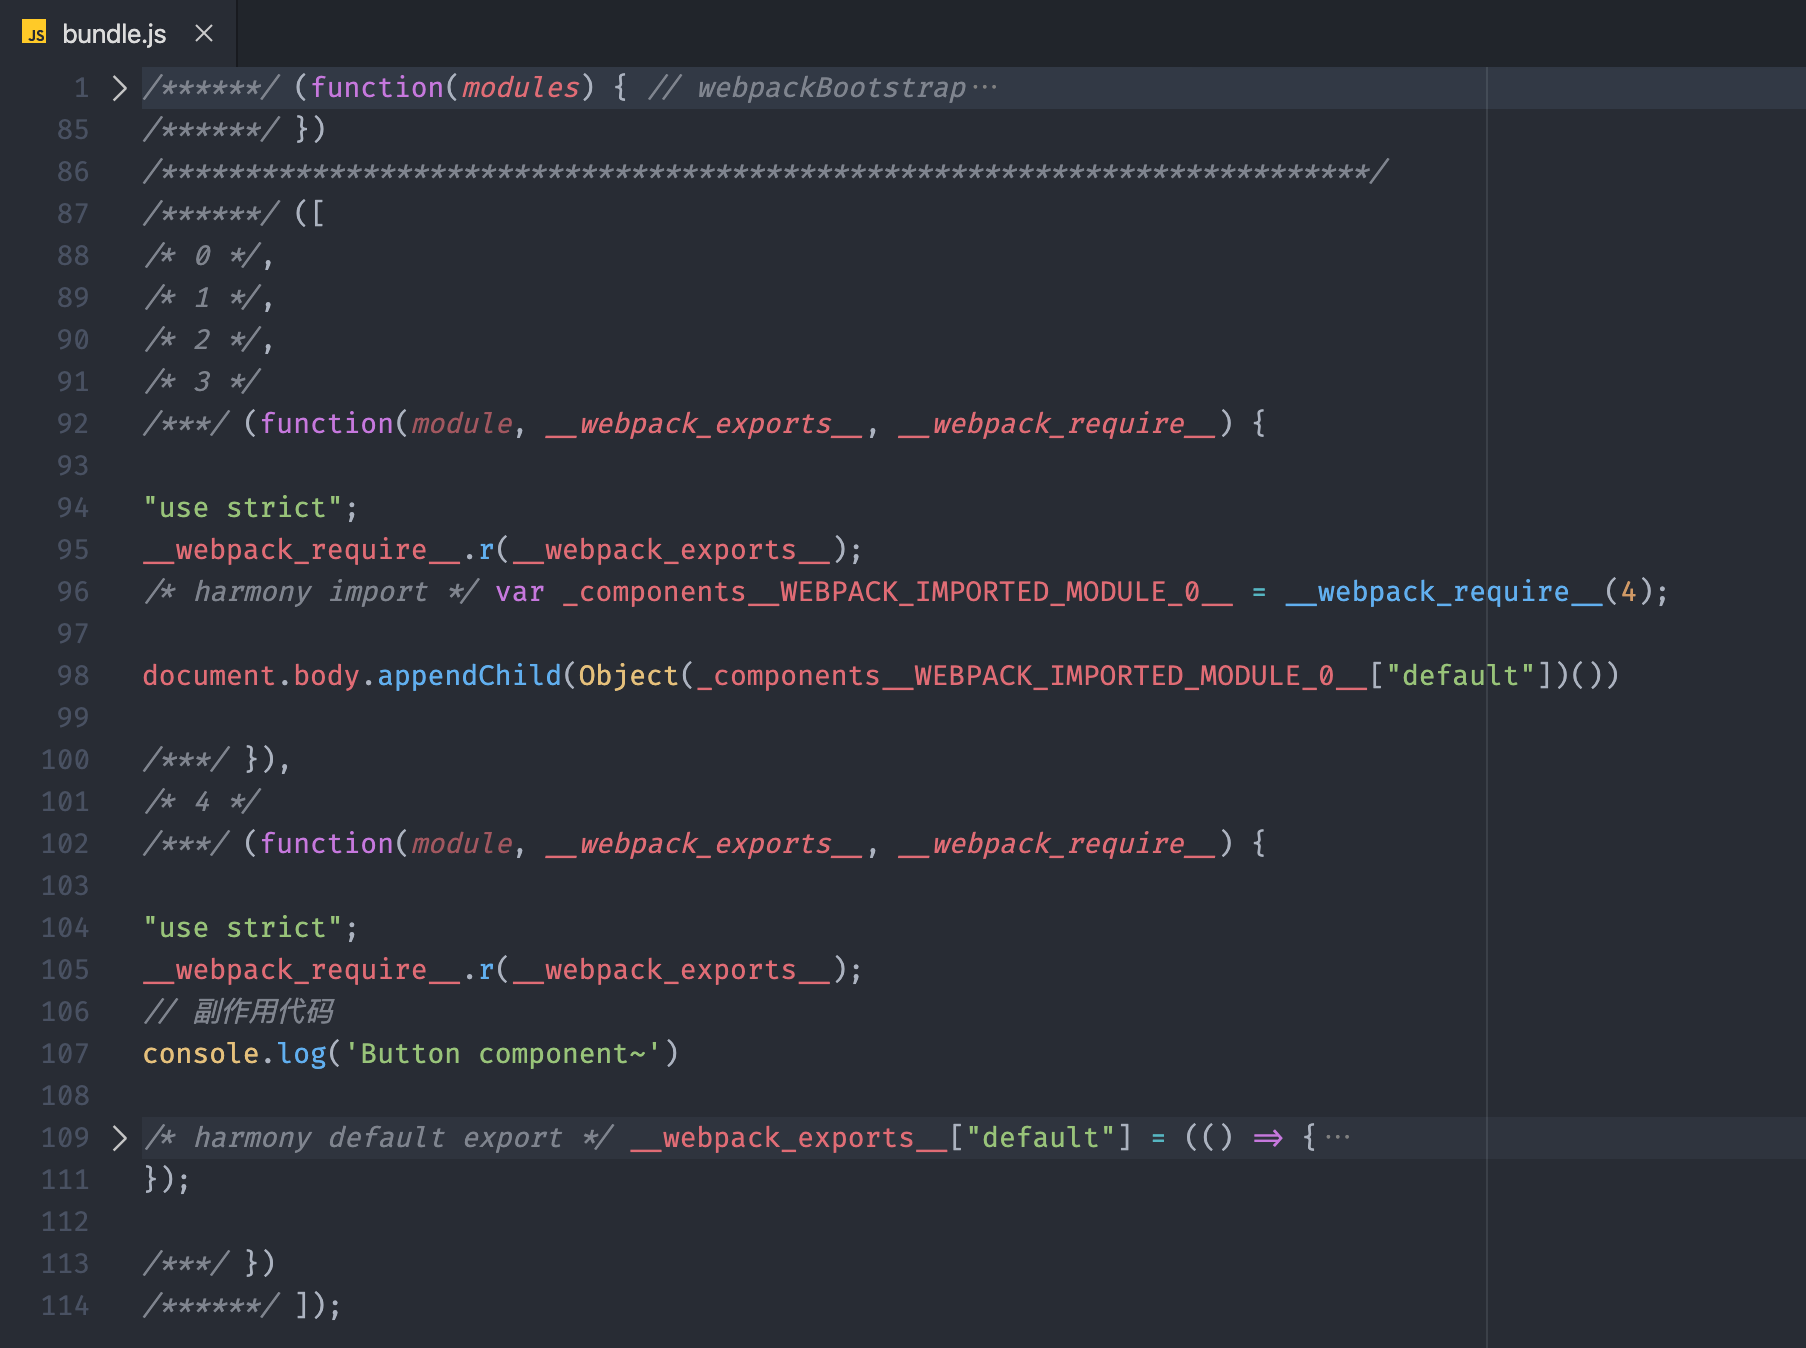This screenshot has height=1348, width=1806.
Task: Click '/***/ })' on line 113
Action: point(209,1264)
